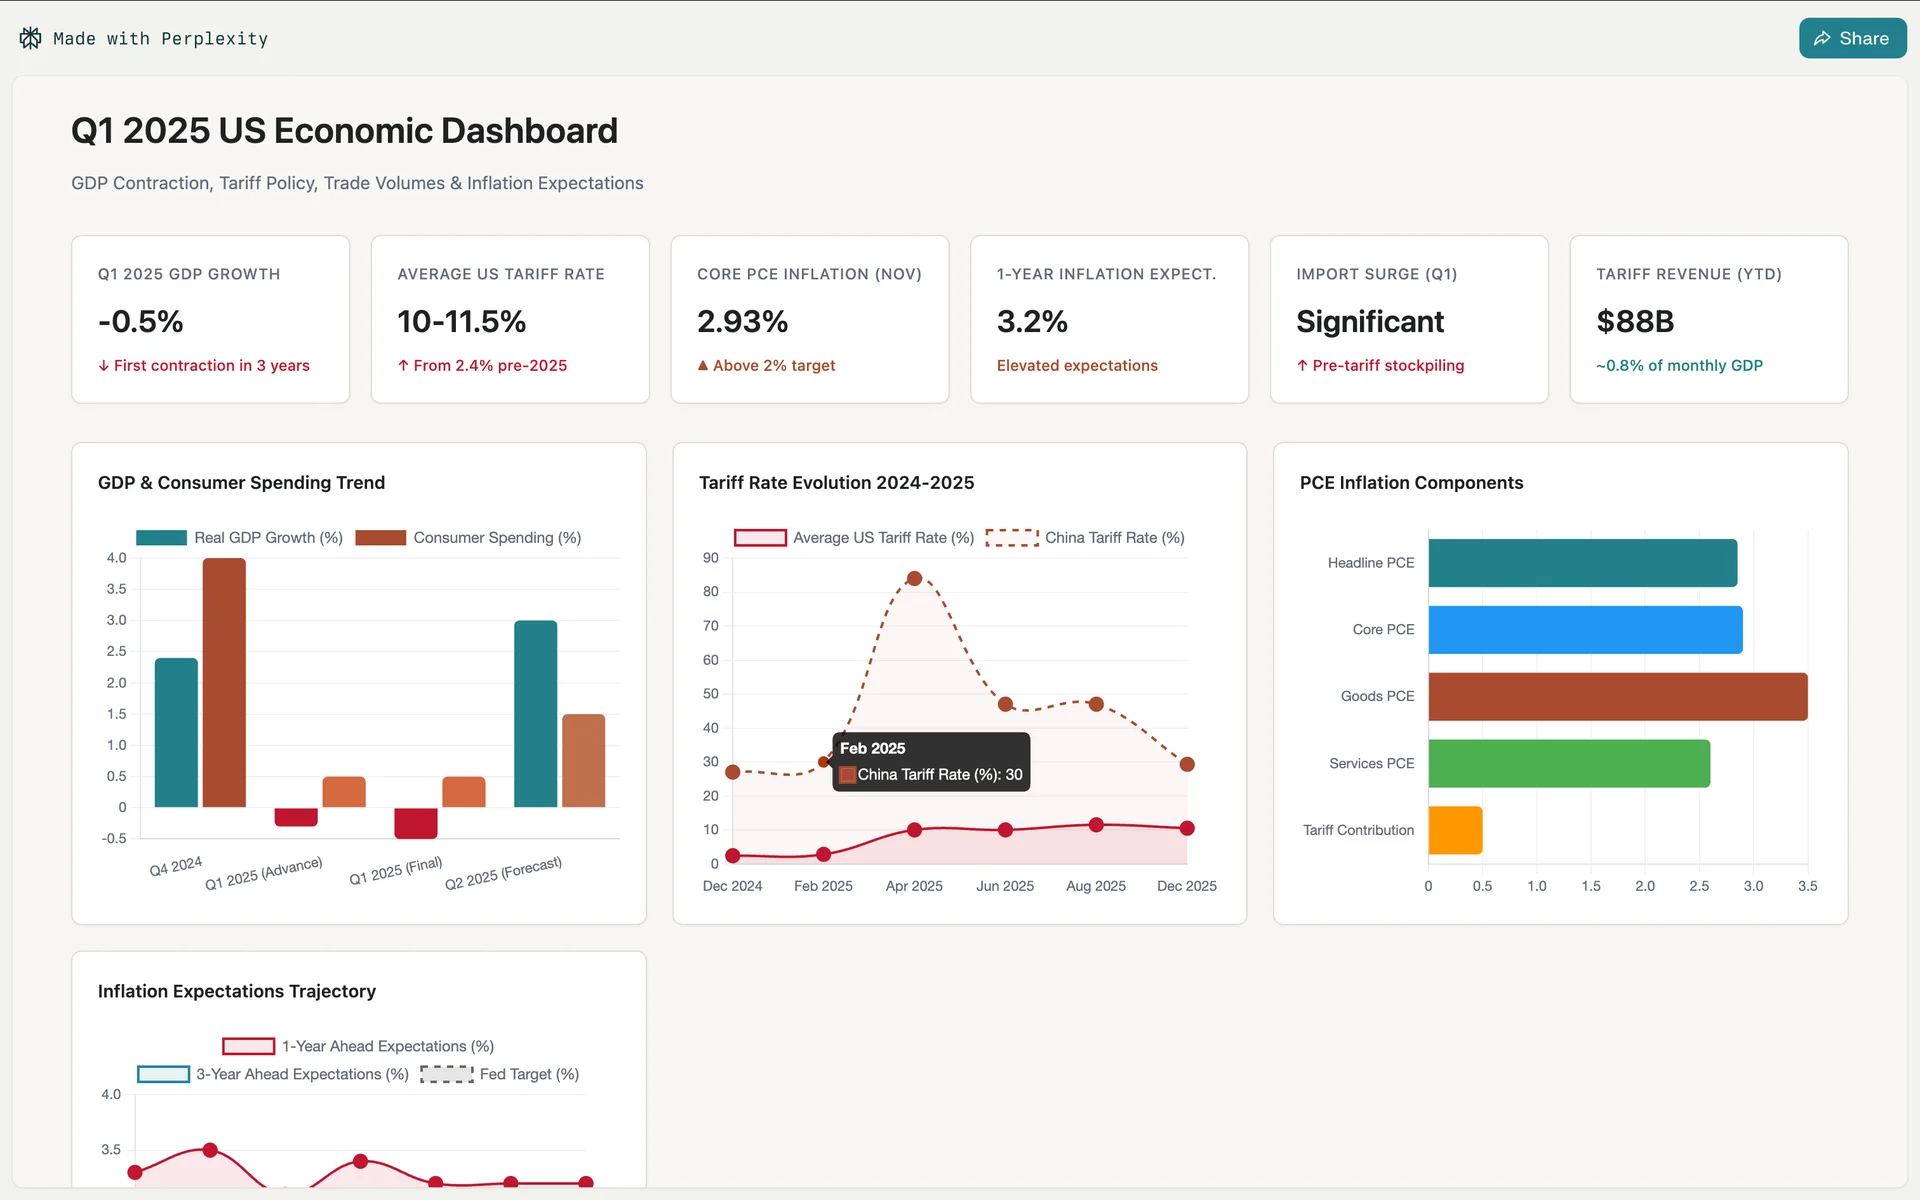Toggle Real GDP Growth legend swatch

click(x=161, y=537)
